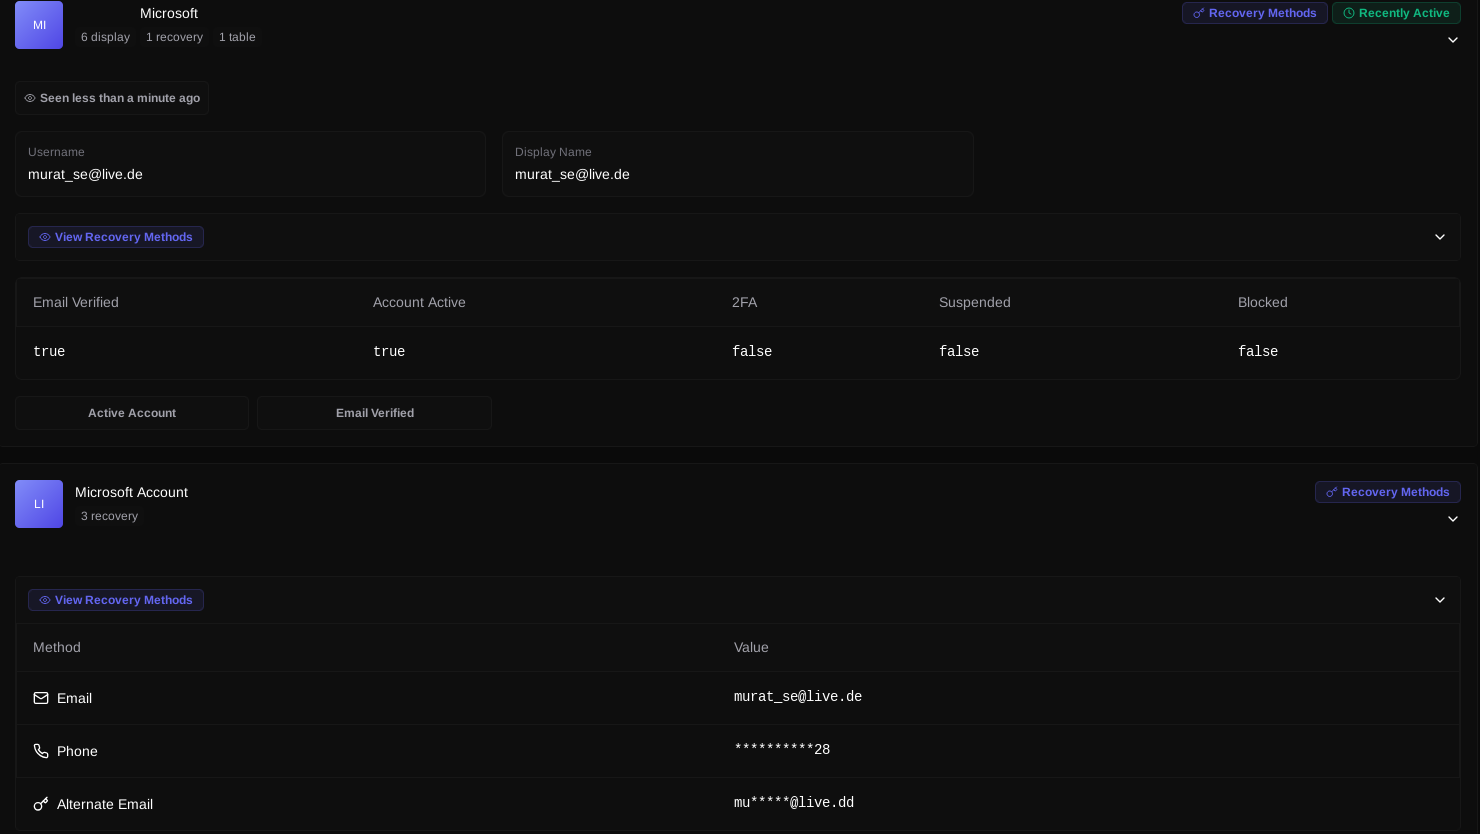The width and height of the screenshot is (1480, 834).
Task: Click the Microsoft card title
Action: [169, 13]
